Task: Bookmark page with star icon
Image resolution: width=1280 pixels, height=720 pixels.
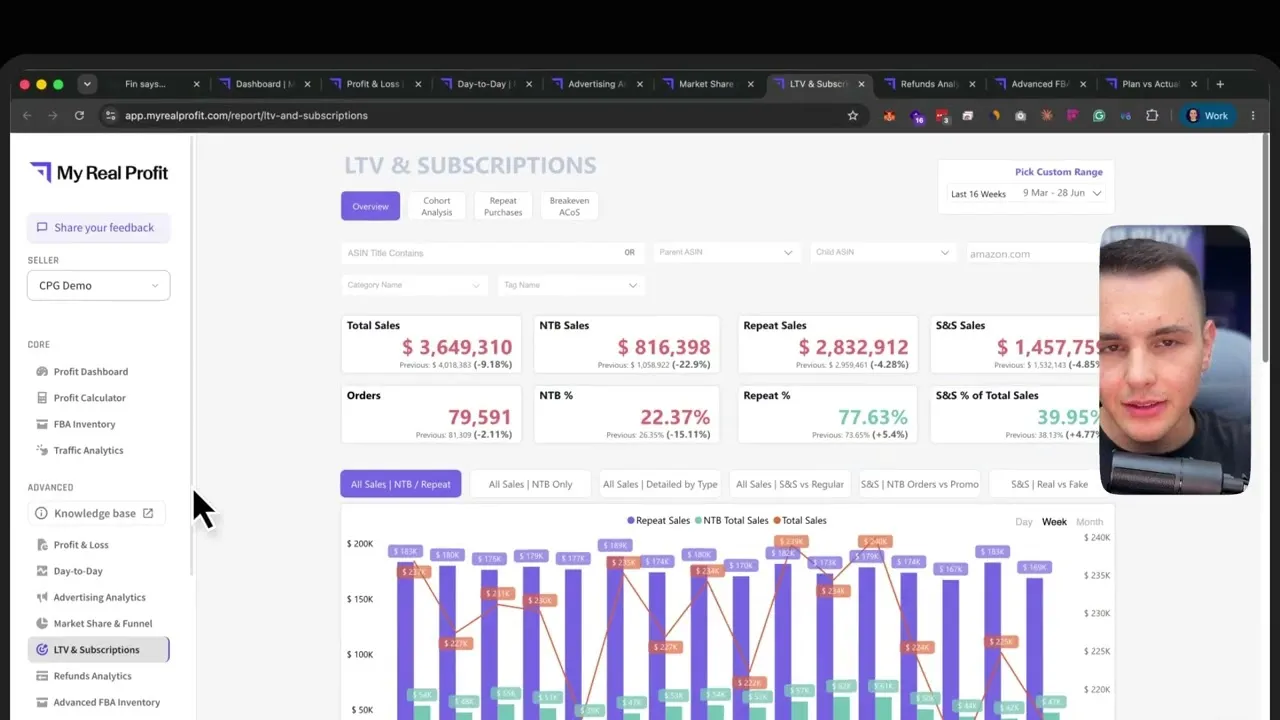Action: 853,115
